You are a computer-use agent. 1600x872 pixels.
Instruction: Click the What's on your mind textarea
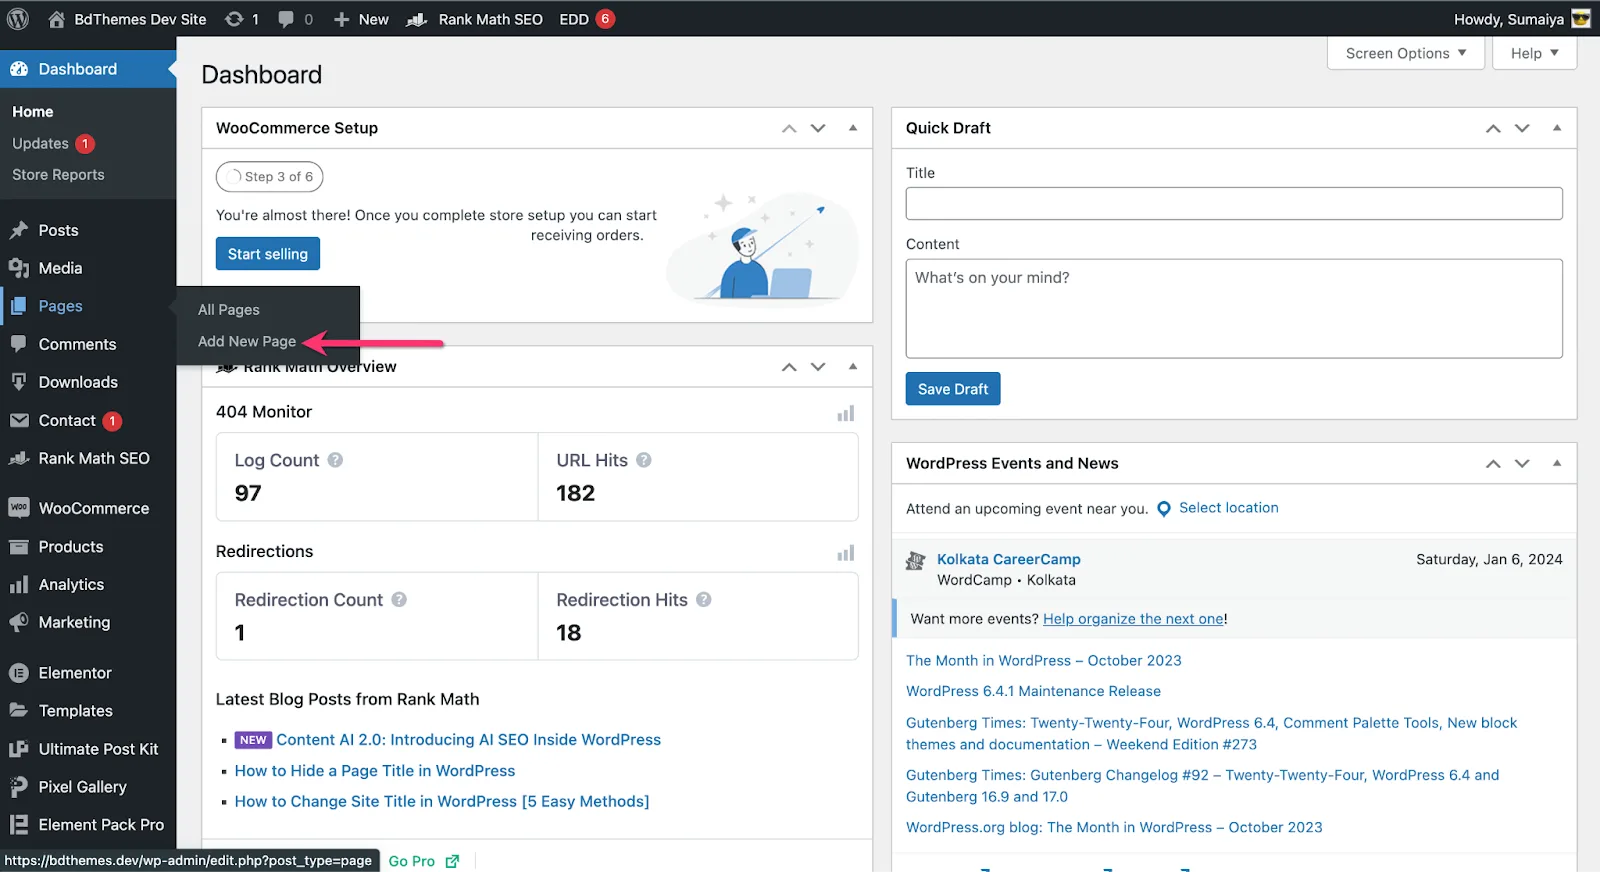[1234, 309]
